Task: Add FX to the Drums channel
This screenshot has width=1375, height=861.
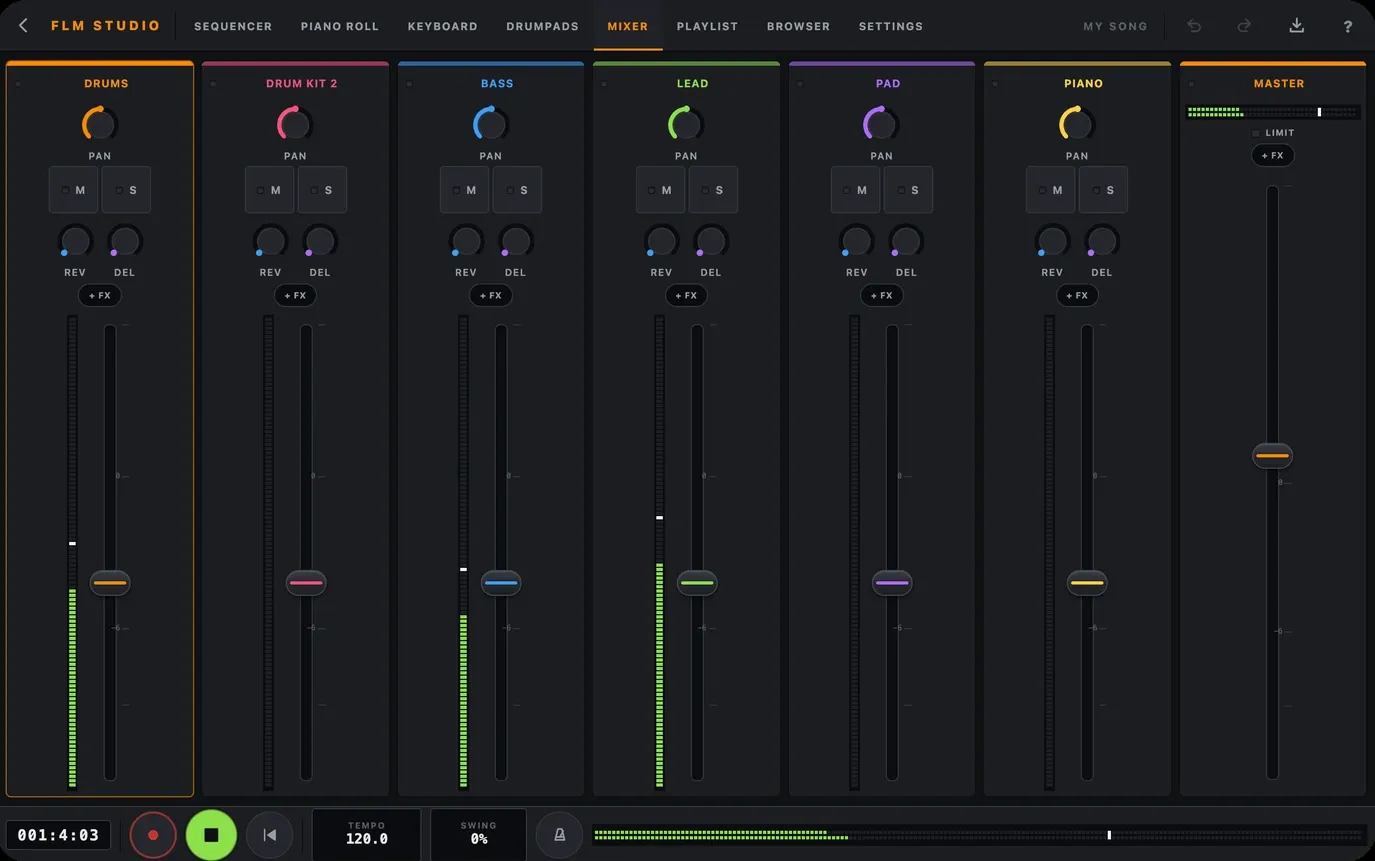Action: pyautogui.click(x=100, y=295)
